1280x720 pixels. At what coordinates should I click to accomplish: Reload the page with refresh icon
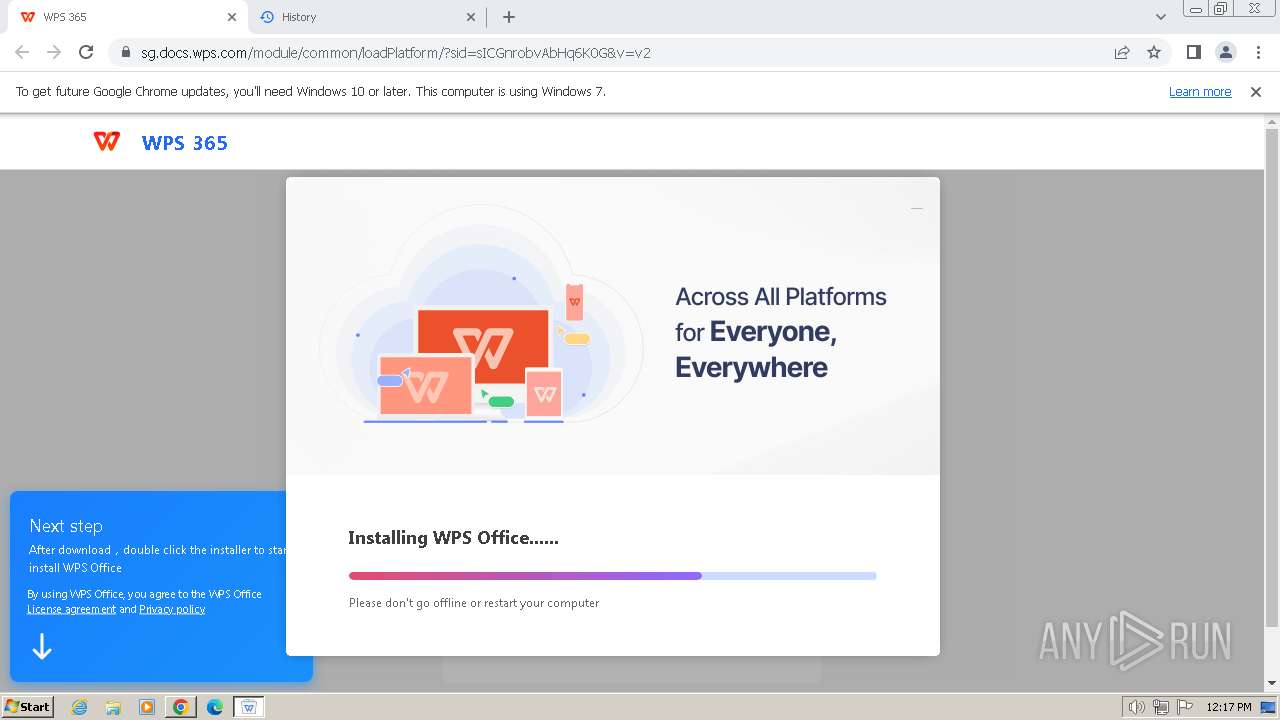[86, 52]
